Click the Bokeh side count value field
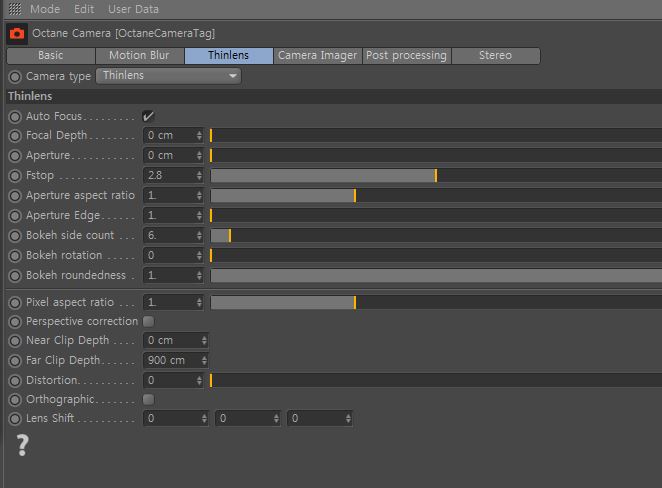 tap(174, 235)
